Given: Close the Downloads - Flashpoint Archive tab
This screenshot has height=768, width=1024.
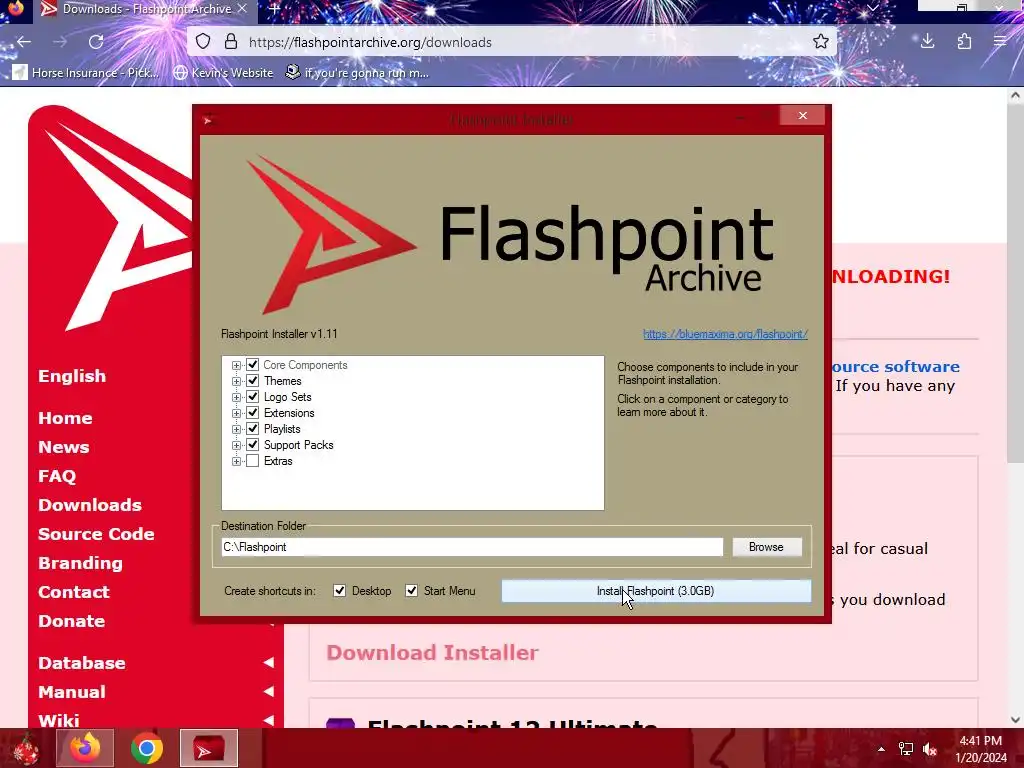Looking at the screenshot, I should coord(242,9).
